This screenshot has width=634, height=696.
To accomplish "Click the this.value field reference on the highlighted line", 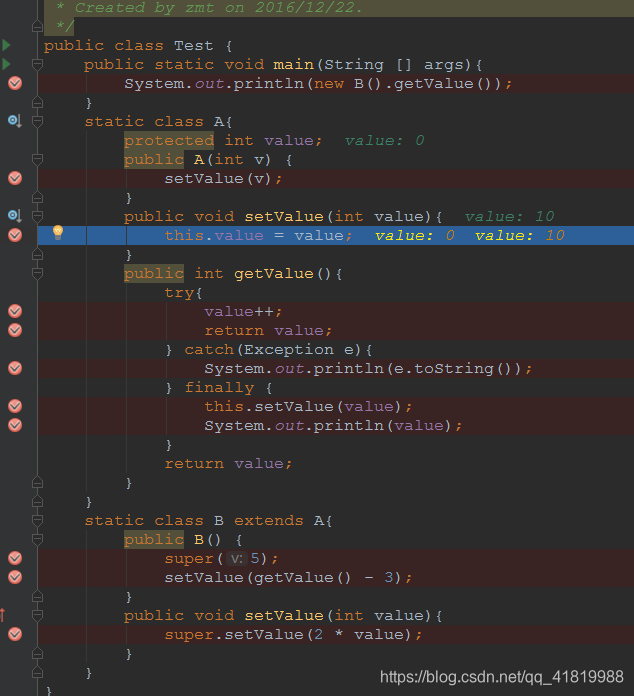I will pyautogui.click(x=214, y=236).
